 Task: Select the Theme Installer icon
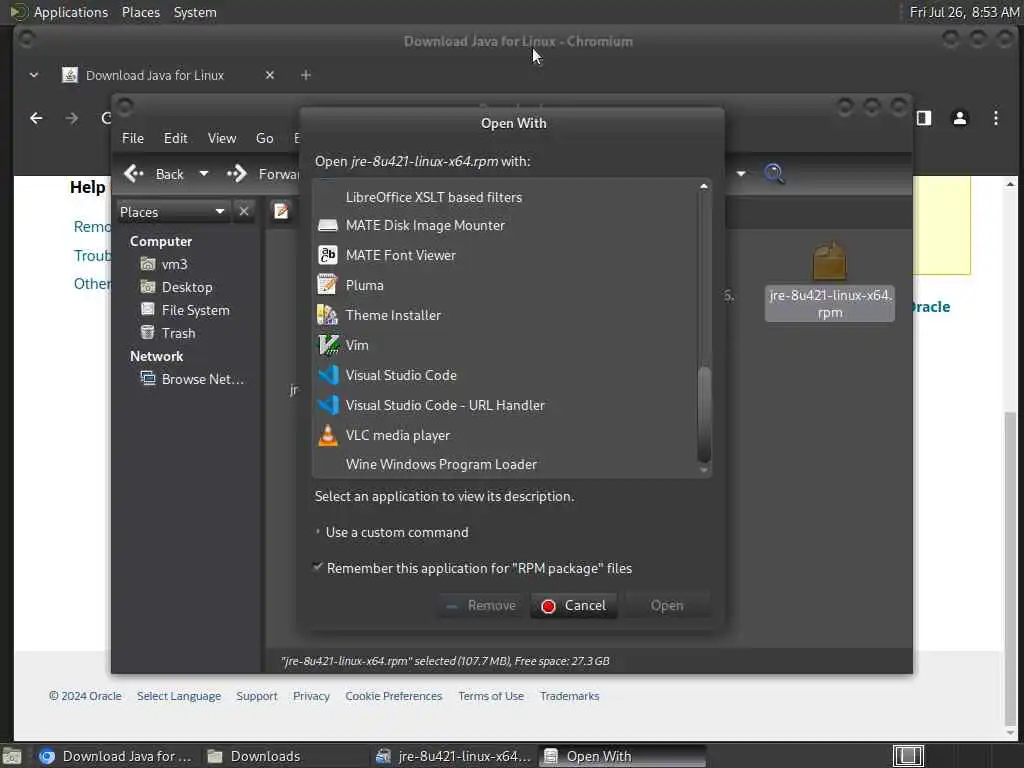coord(327,315)
